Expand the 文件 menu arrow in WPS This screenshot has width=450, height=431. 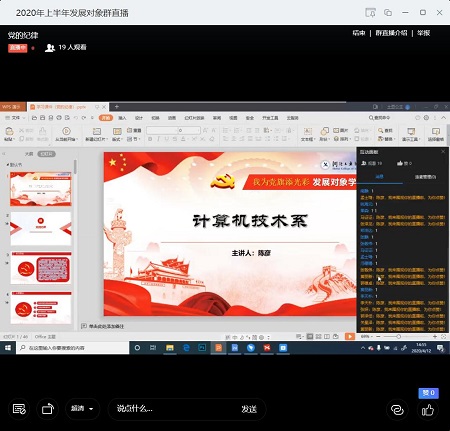24,118
